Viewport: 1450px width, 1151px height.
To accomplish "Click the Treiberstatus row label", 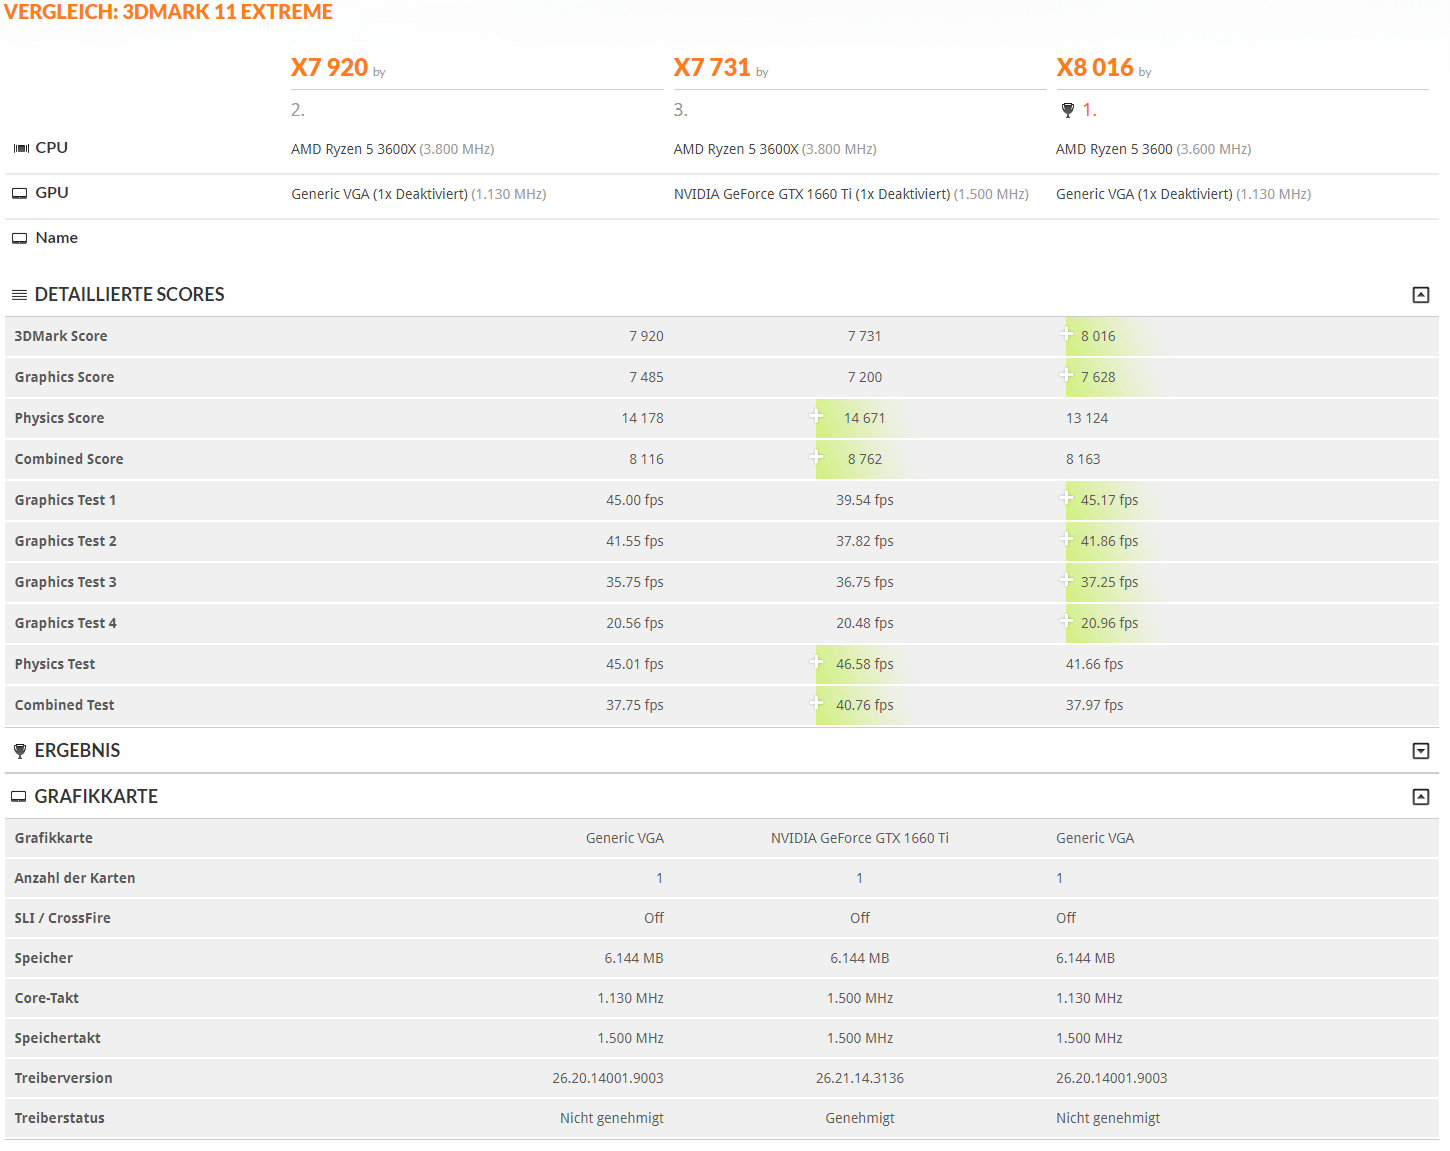I will click(59, 1118).
